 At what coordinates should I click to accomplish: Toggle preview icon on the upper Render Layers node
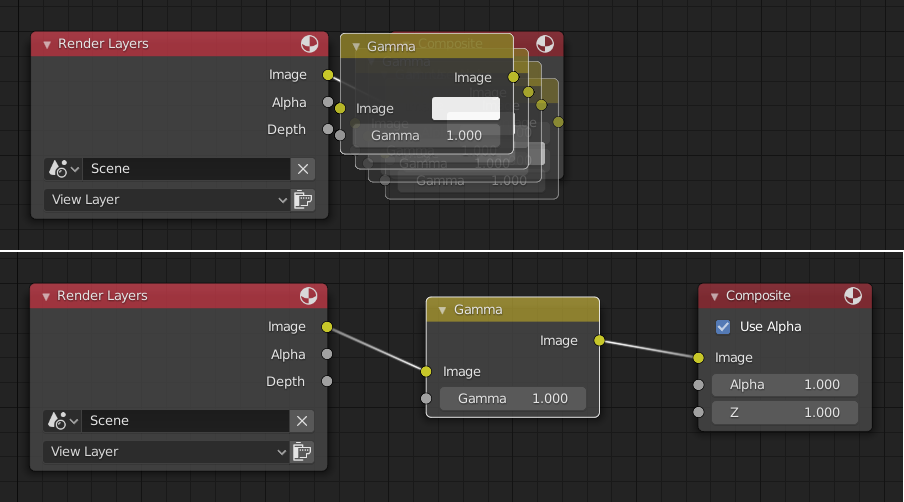310,44
